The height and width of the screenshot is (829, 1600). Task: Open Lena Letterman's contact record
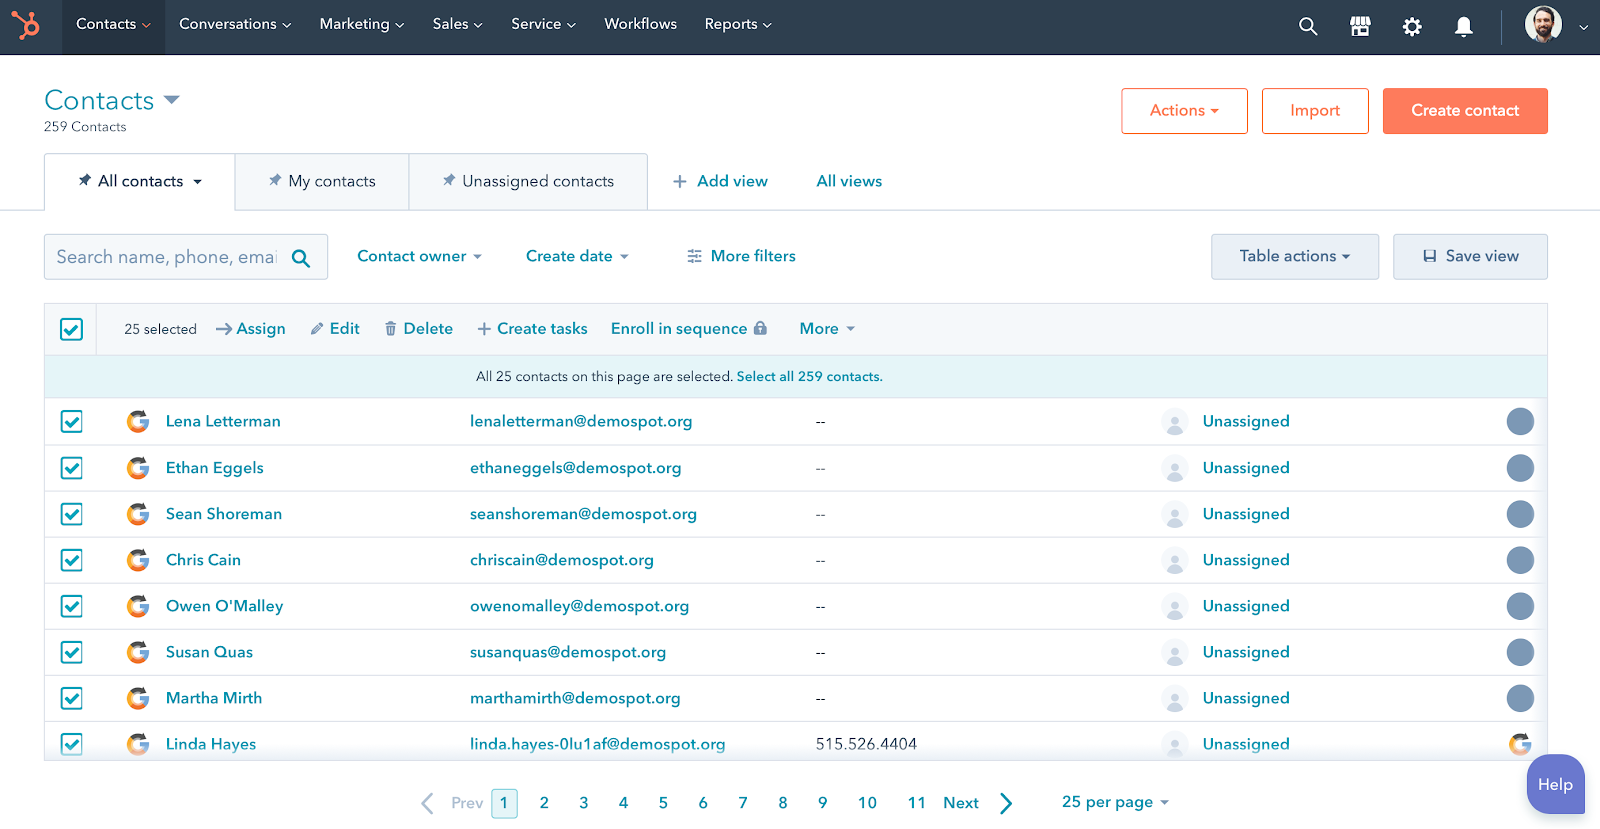point(223,422)
